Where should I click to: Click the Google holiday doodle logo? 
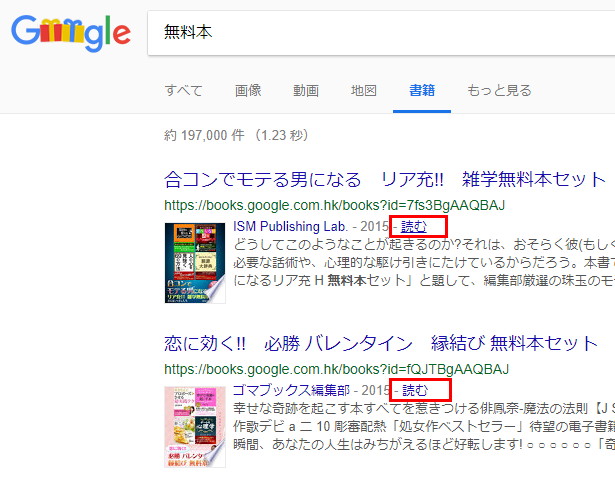pos(71,33)
